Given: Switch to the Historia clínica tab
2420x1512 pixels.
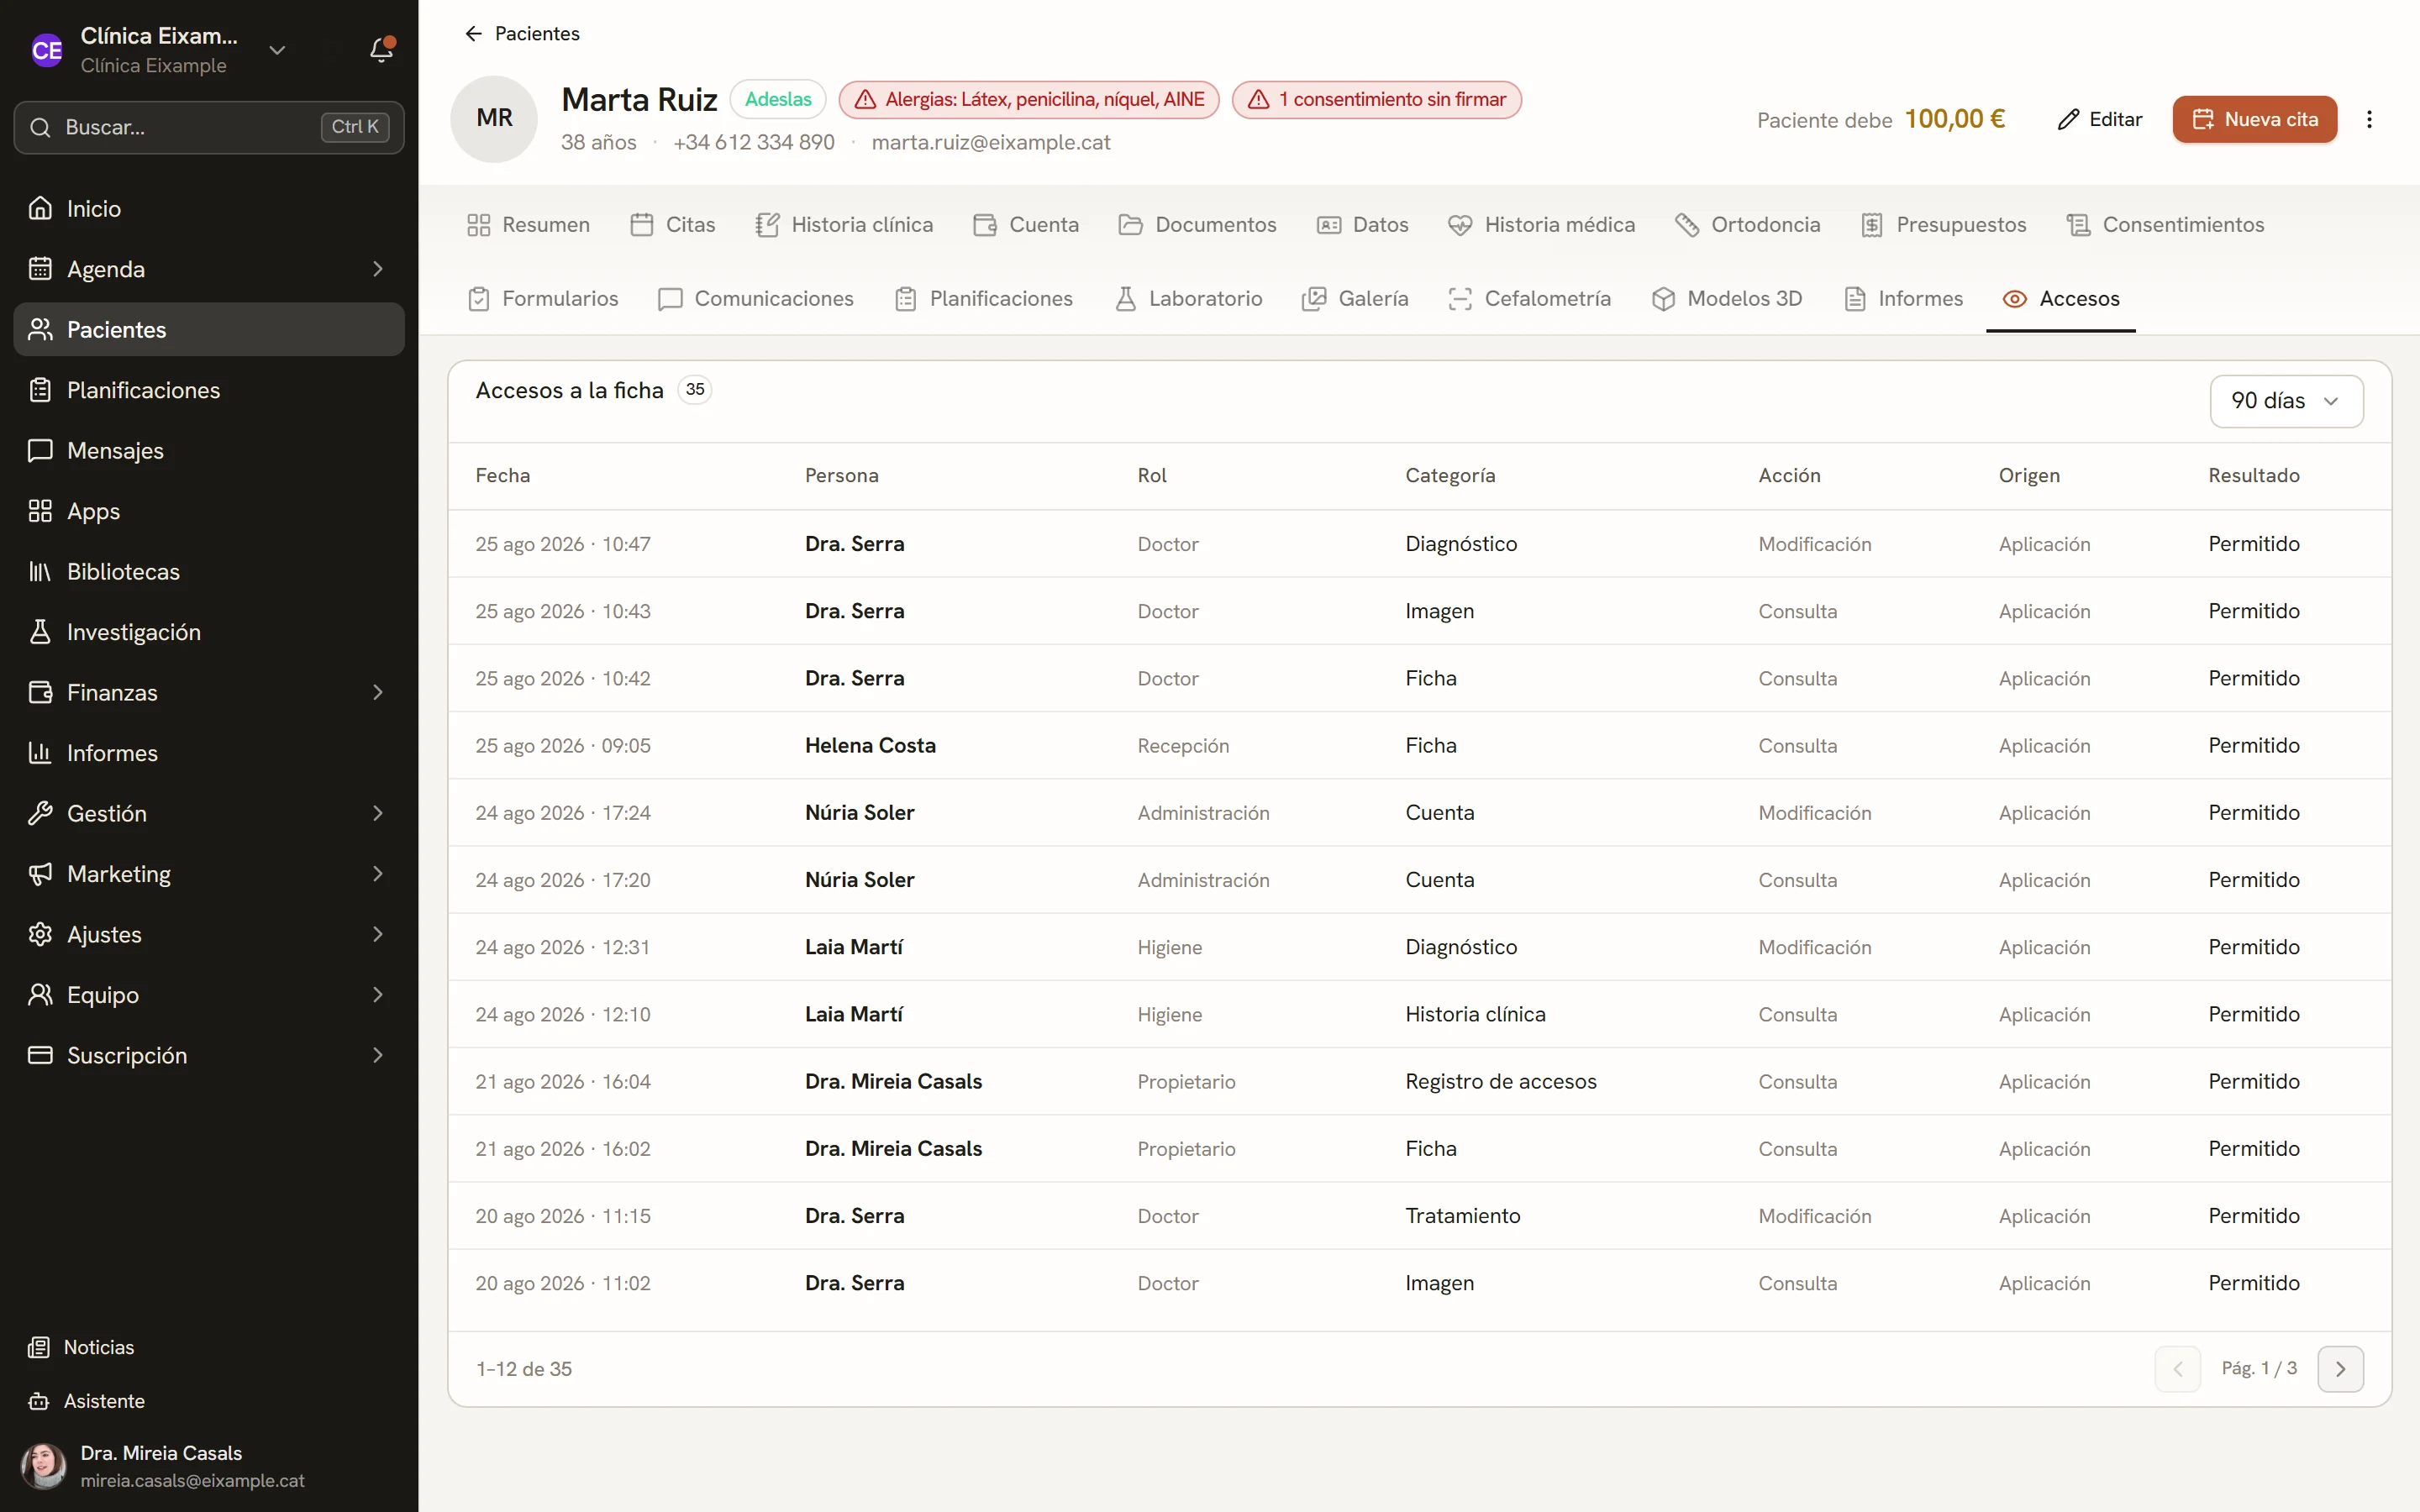Looking at the screenshot, I should click(x=844, y=225).
